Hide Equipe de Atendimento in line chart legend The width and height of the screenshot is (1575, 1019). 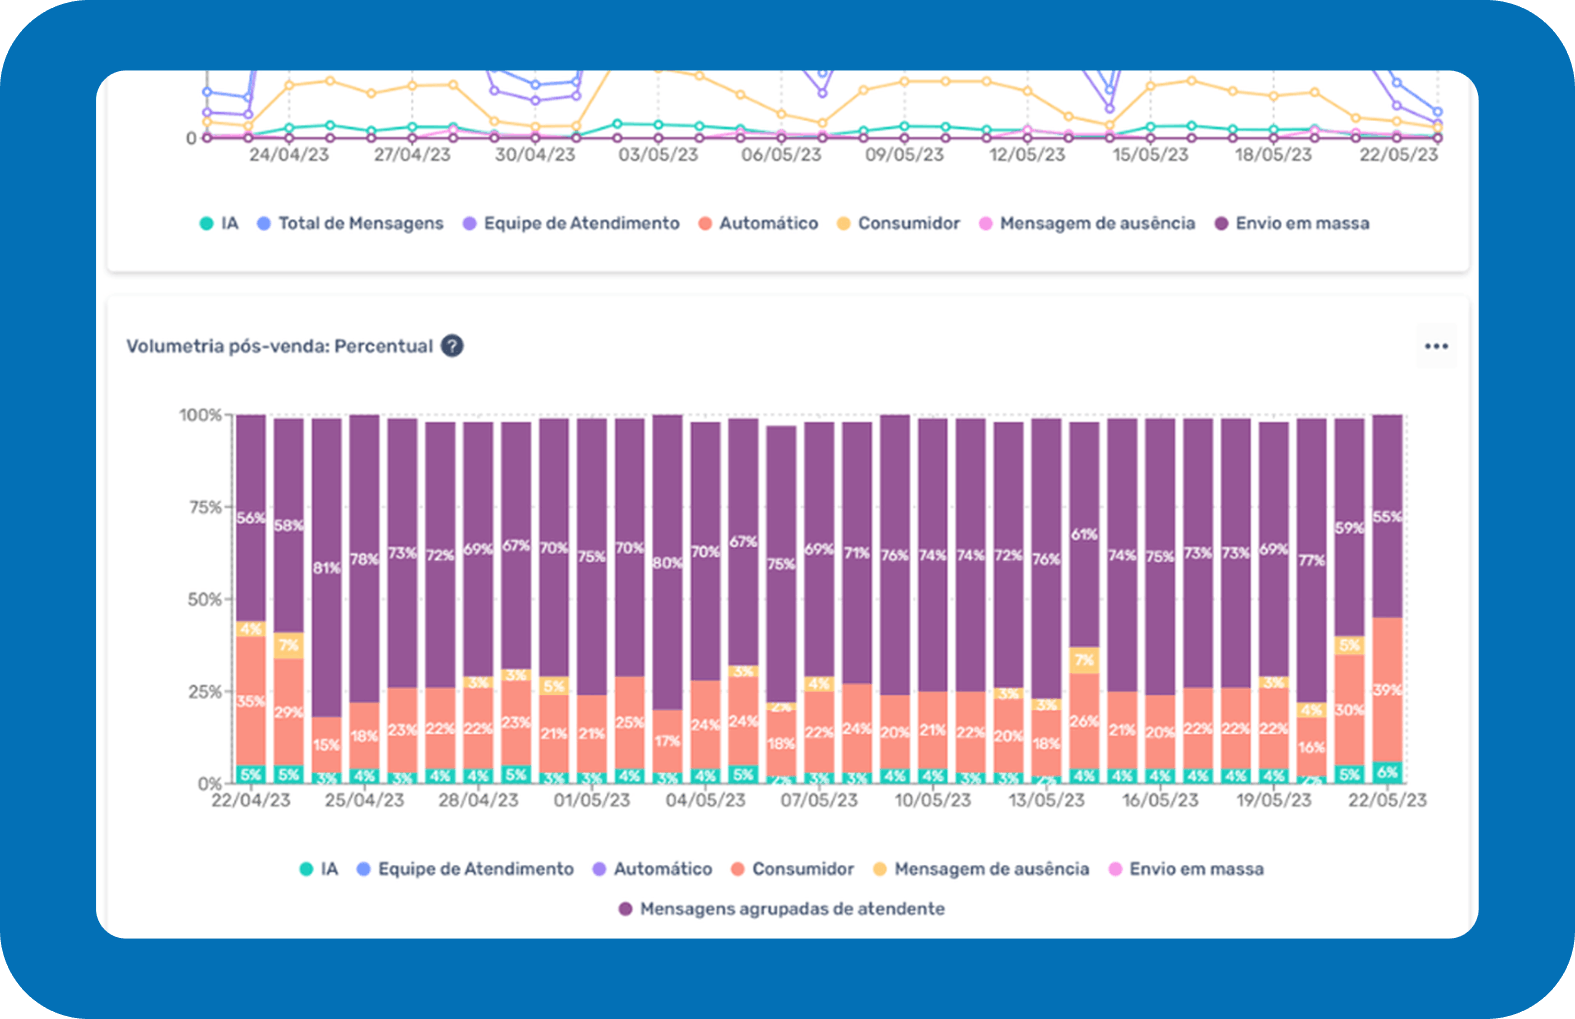(571, 223)
